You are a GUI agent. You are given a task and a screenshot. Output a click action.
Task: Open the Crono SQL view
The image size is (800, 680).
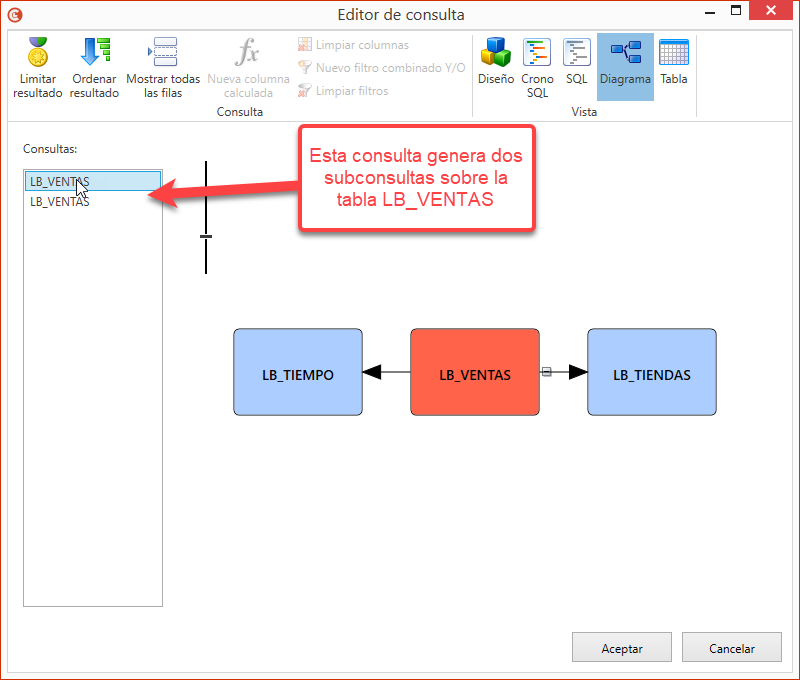pyautogui.click(x=537, y=67)
